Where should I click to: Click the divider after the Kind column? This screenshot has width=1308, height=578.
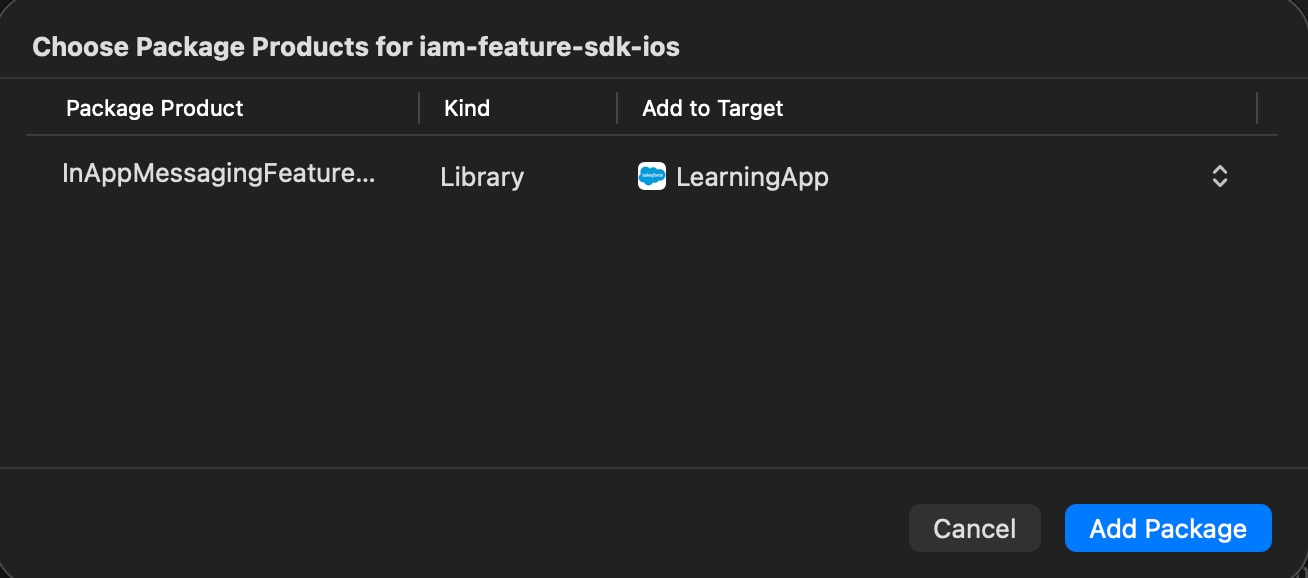[616, 108]
